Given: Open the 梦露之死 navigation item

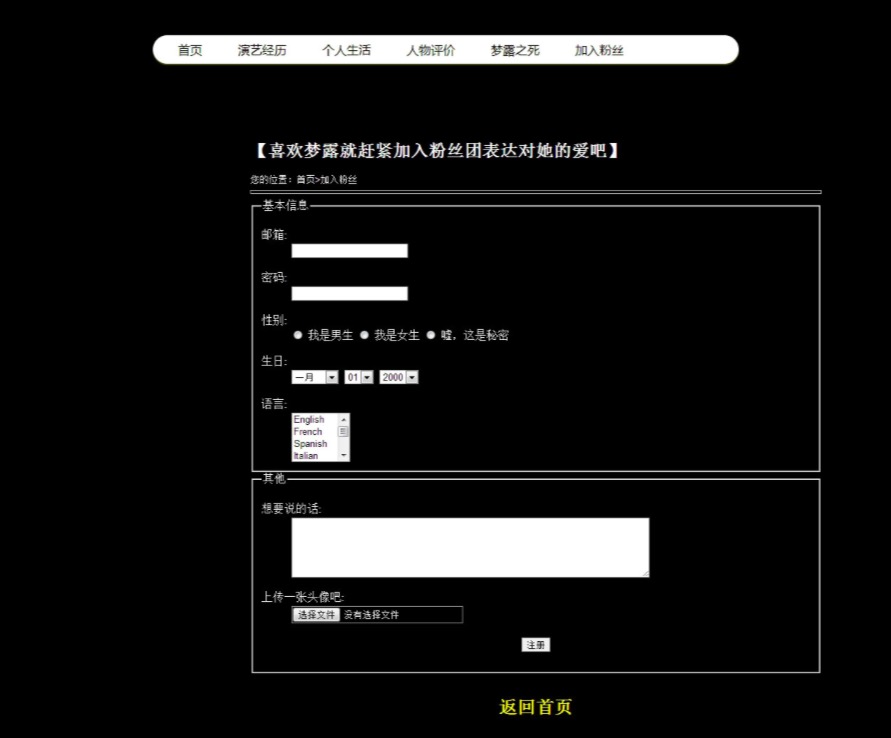Looking at the screenshot, I should tap(515, 50).
